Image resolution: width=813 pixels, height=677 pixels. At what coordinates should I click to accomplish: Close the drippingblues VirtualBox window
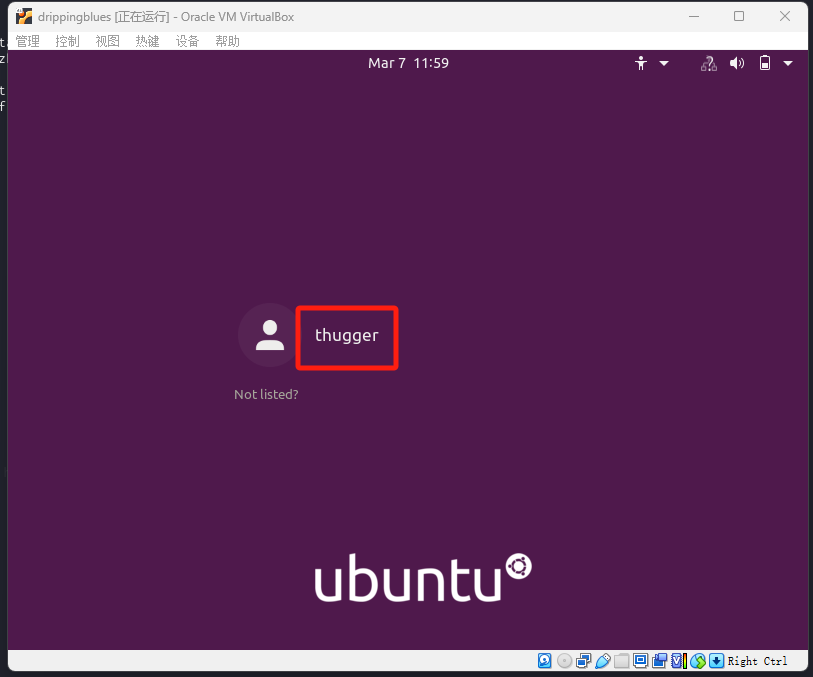point(784,17)
